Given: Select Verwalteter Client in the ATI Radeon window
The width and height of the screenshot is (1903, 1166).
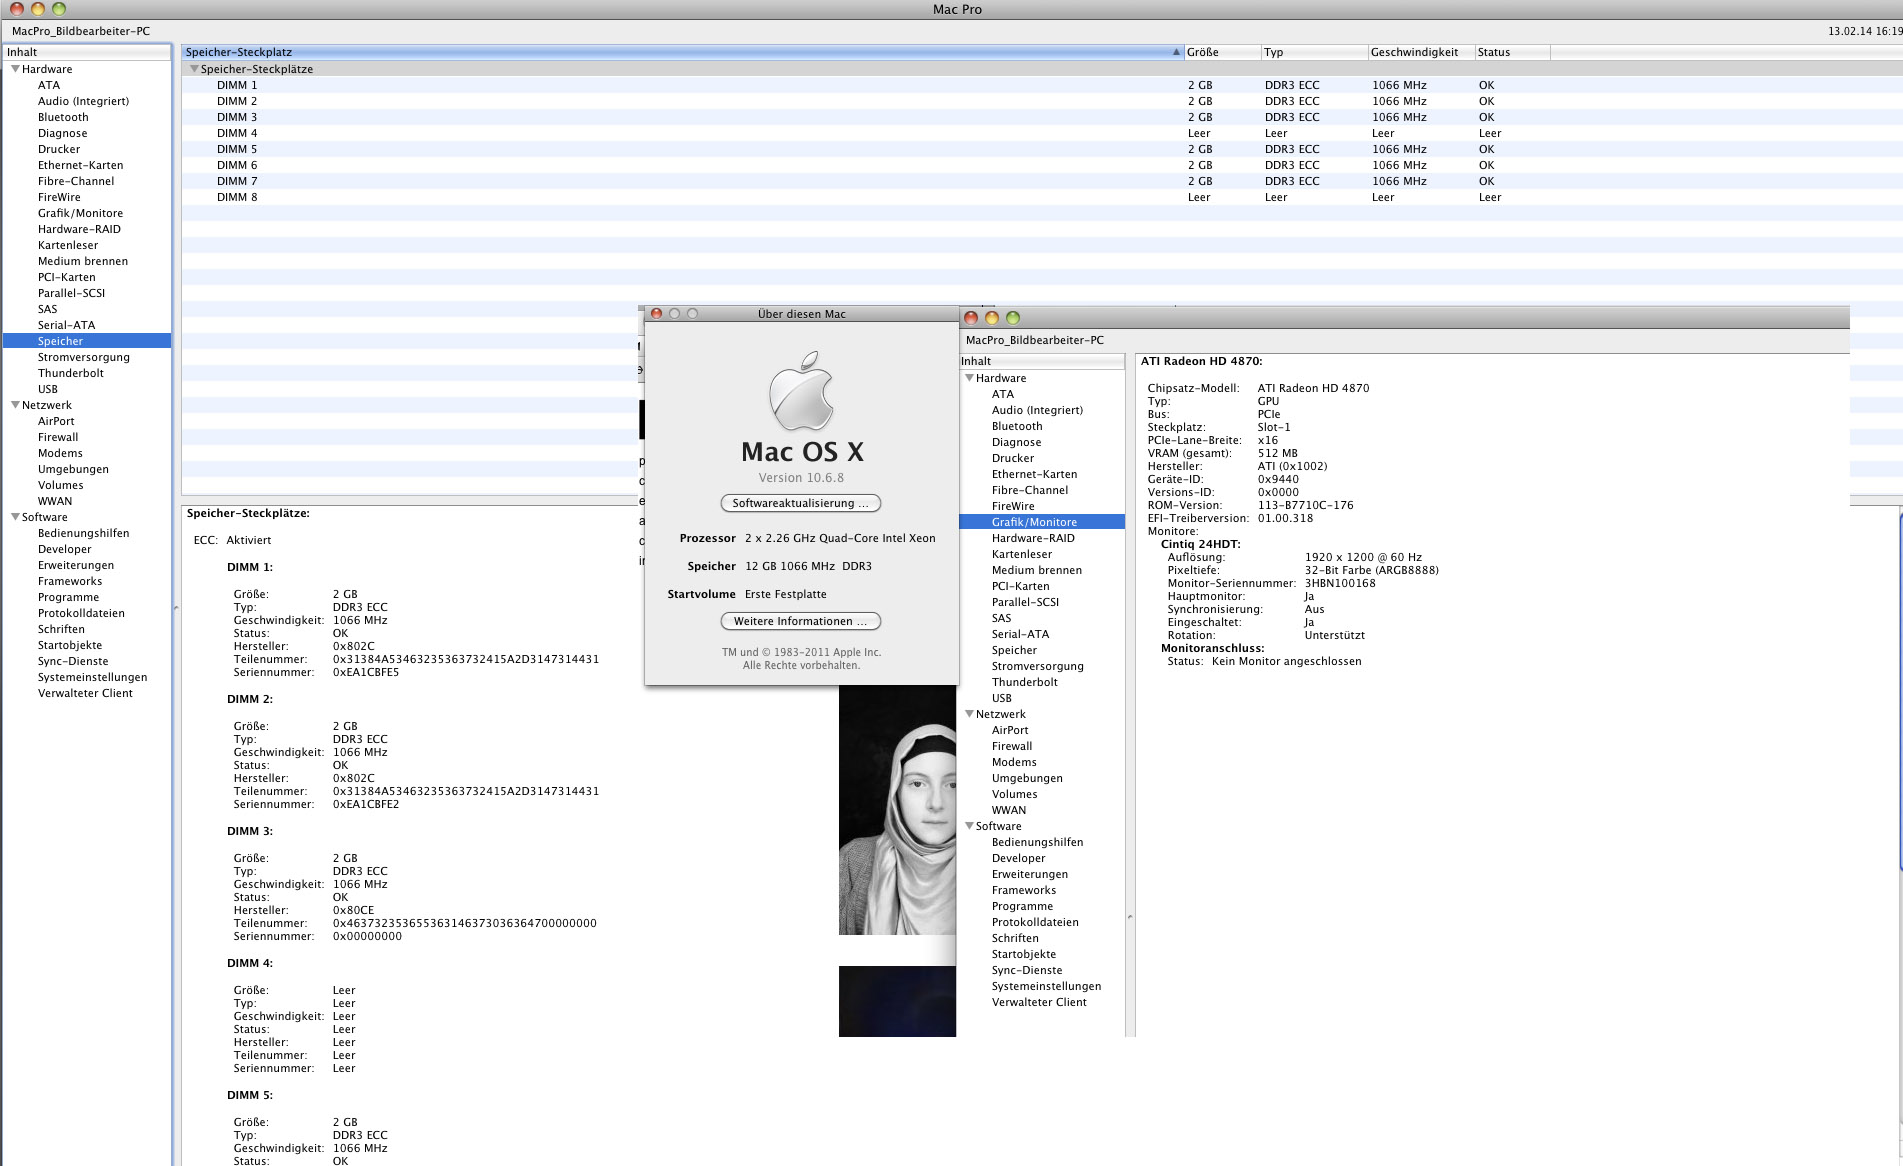Looking at the screenshot, I should tap(1039, 1002).
